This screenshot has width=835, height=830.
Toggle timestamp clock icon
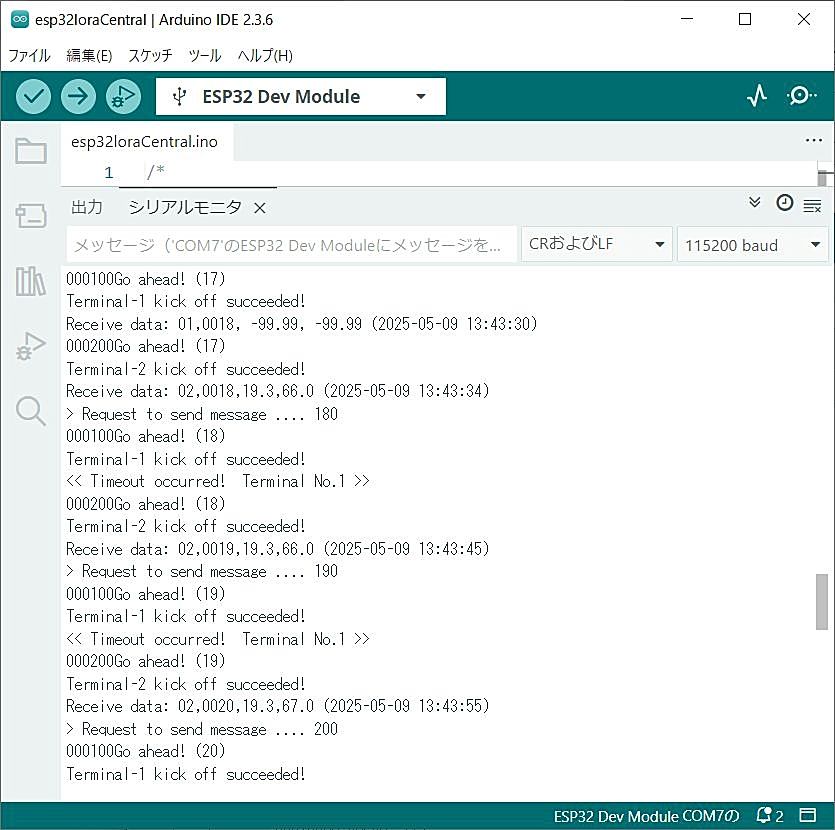click(x=784, y=203)
